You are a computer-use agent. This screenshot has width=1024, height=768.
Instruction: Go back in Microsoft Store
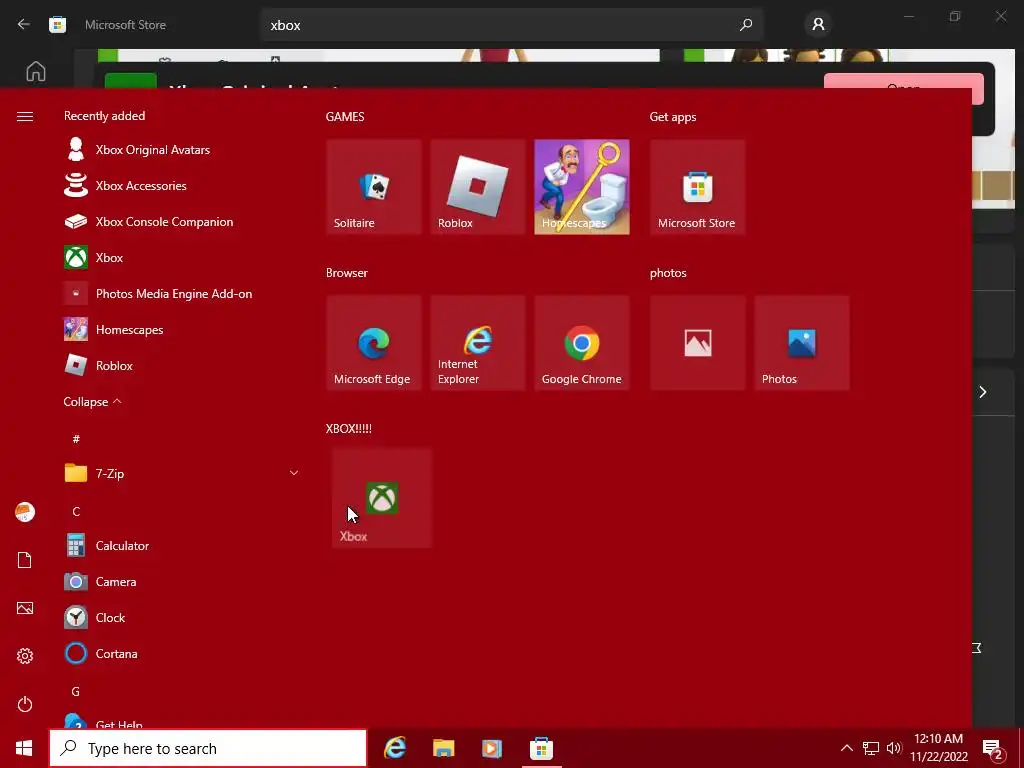(24, 25)
